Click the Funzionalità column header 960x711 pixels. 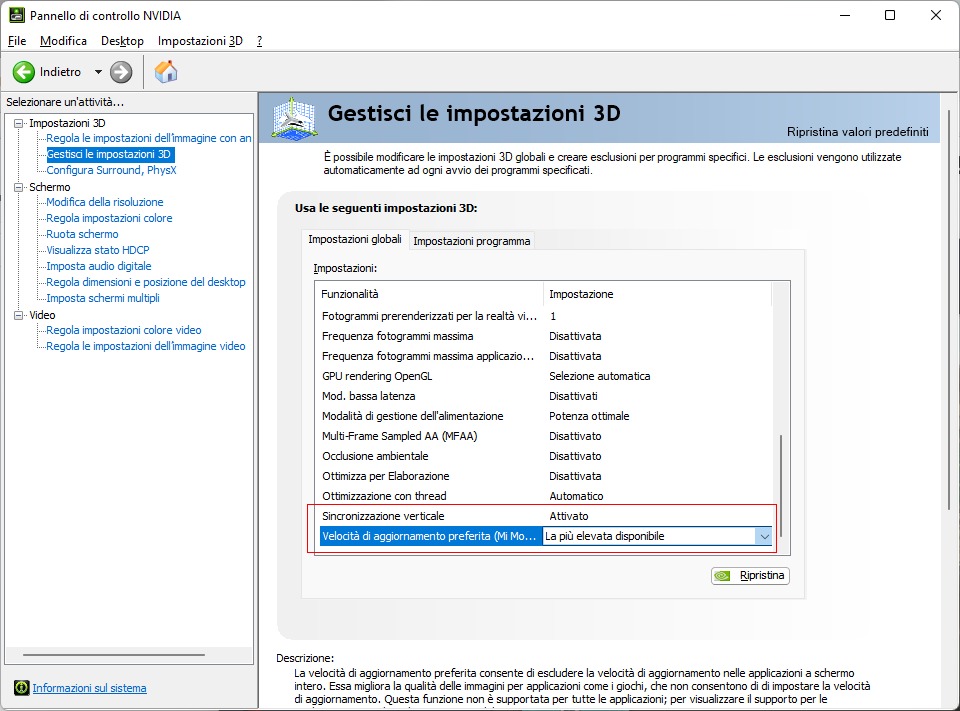[430, 294]
